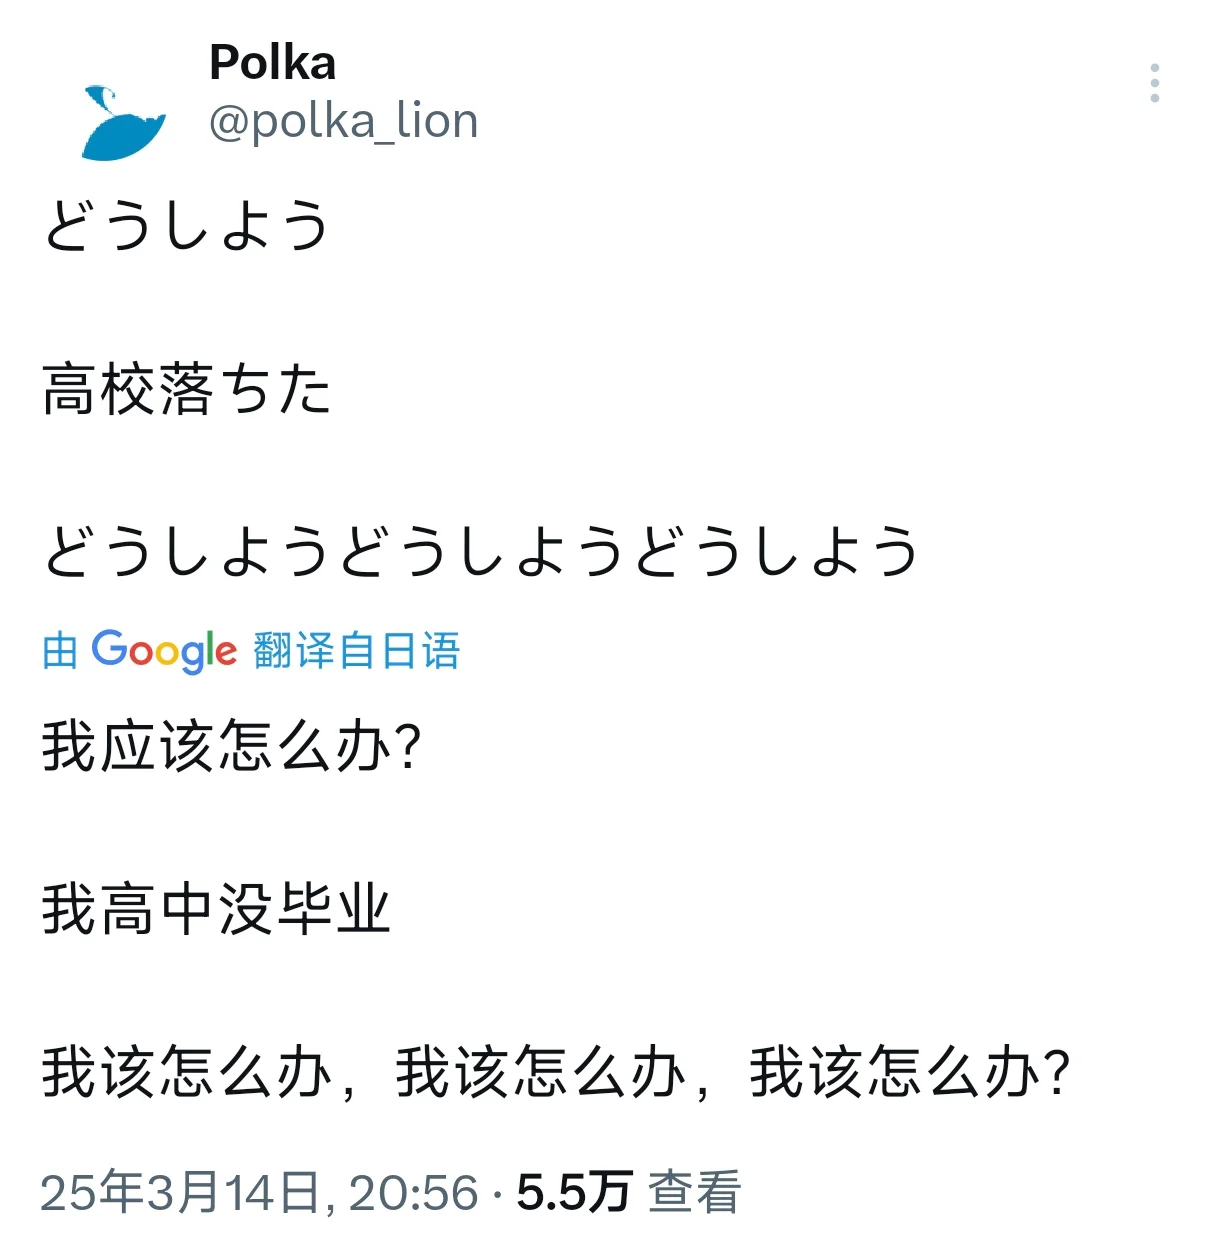Click the 翻译自日语 translation attribution

tap(356, 651)
